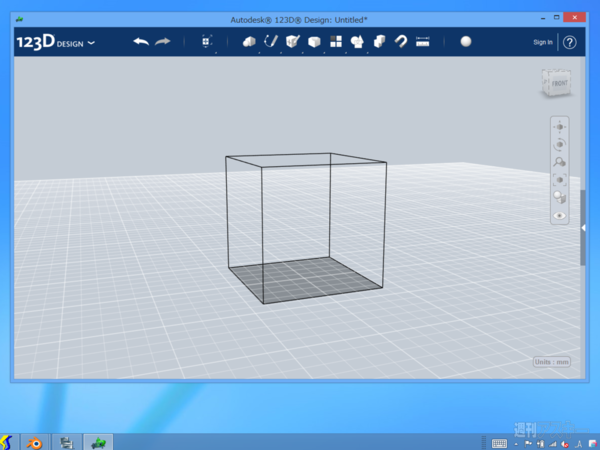Open the Pattern tool menu

(x=336, y=41)
